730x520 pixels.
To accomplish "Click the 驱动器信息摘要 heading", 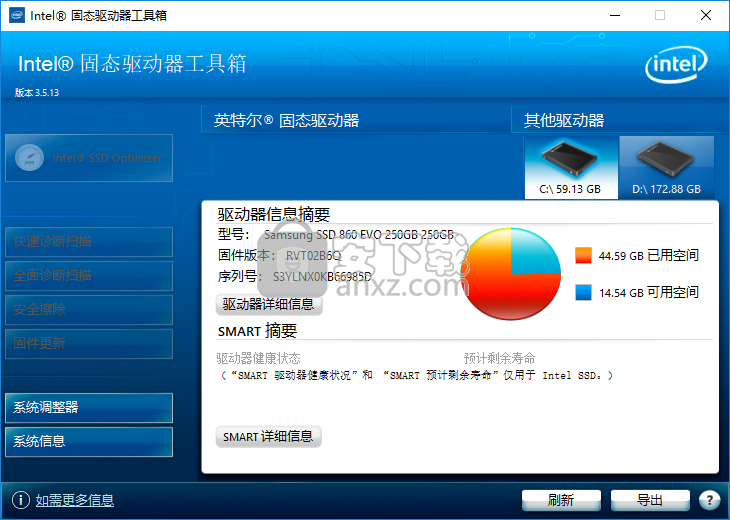I will [x=274, y=214].
